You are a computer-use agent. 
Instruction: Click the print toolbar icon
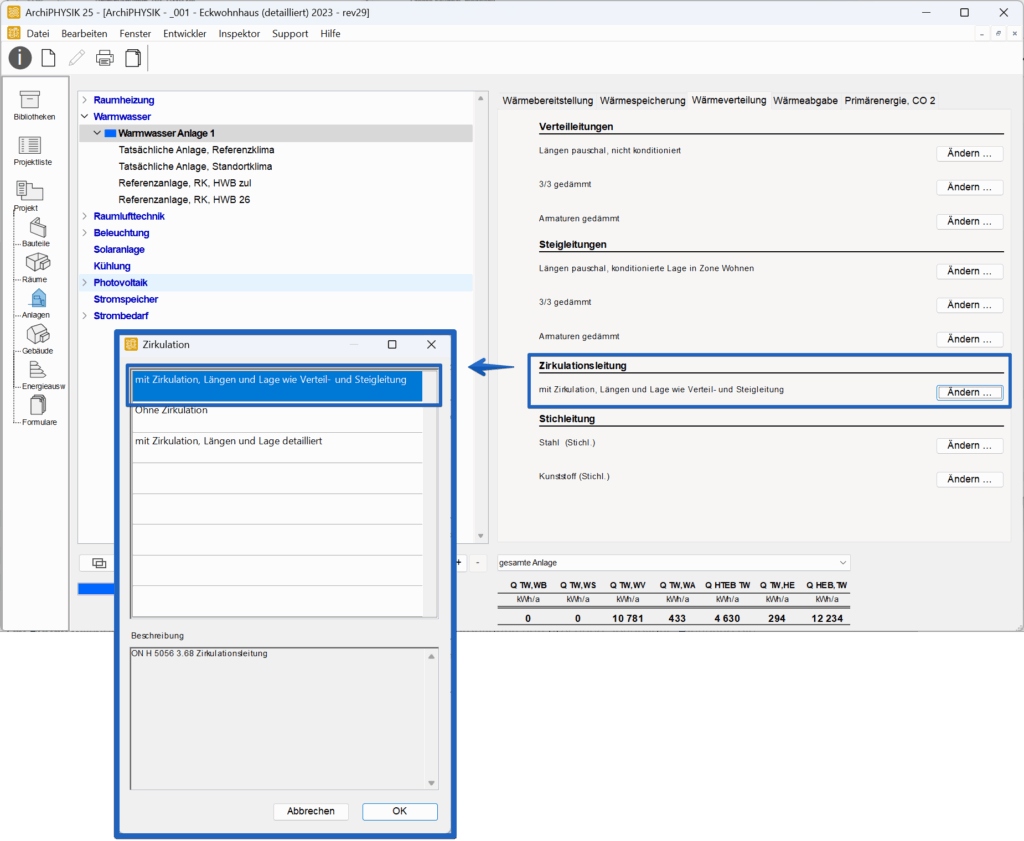click(x=104, y=58)
